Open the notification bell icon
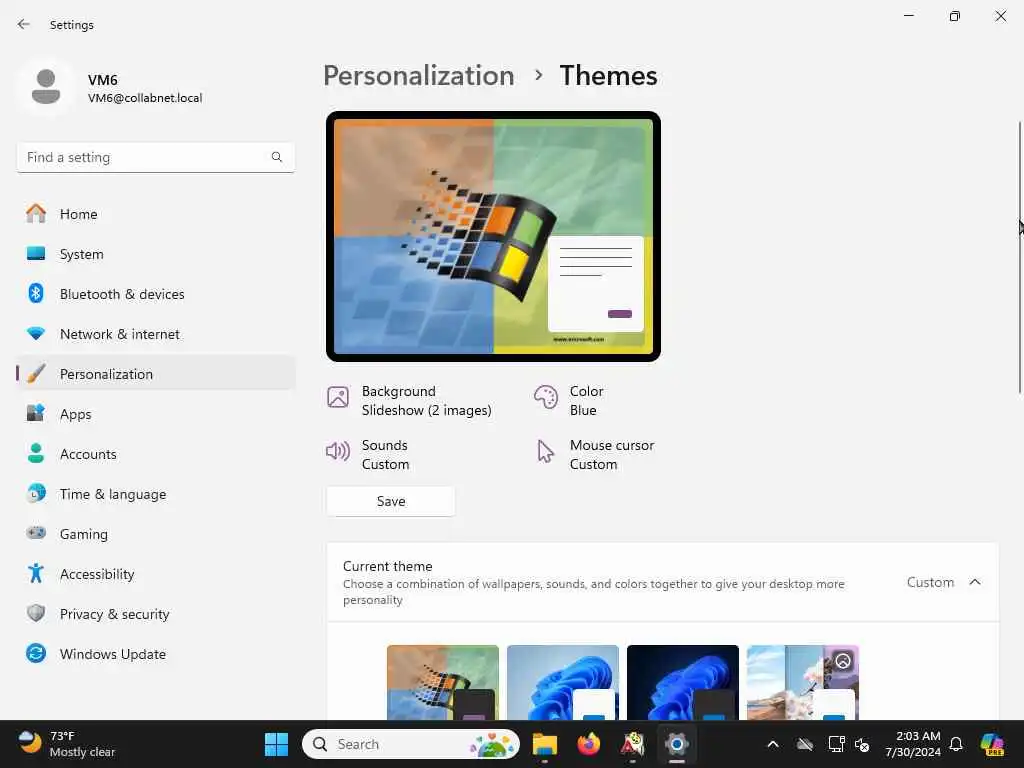The height and width of the screenshot is (768, 1024). tap(956, 744)
